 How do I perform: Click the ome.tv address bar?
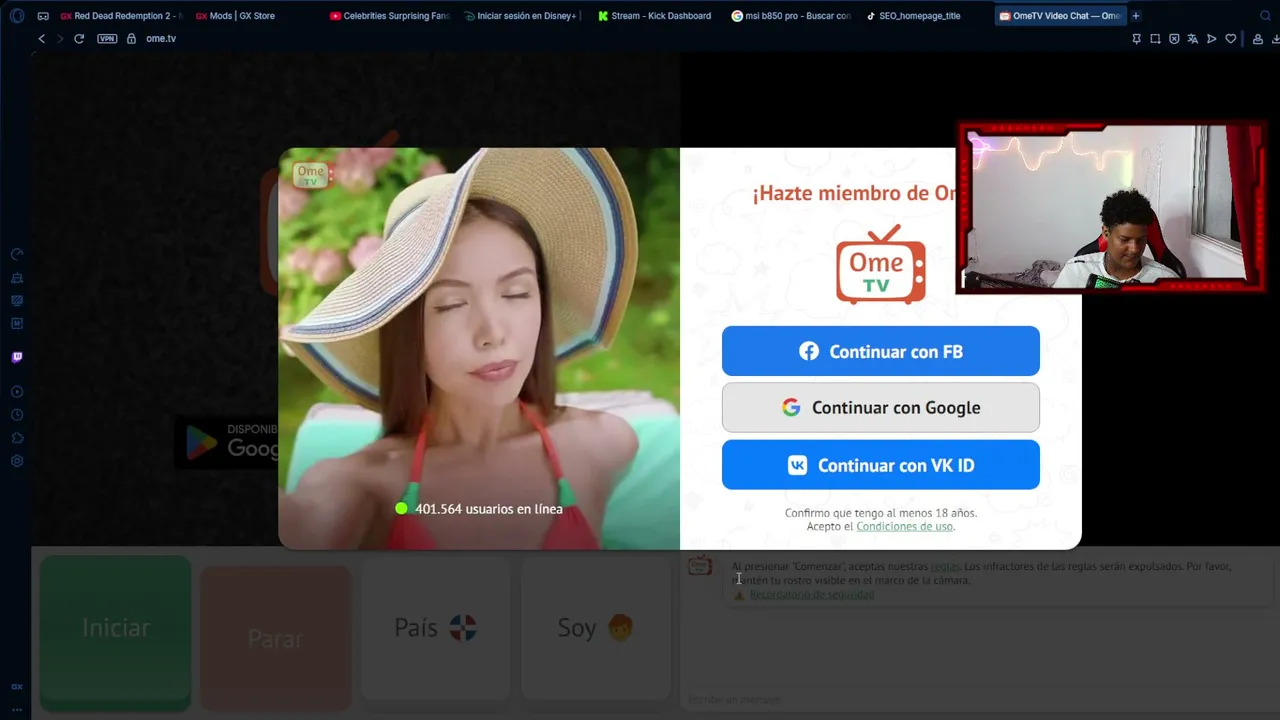161,39
